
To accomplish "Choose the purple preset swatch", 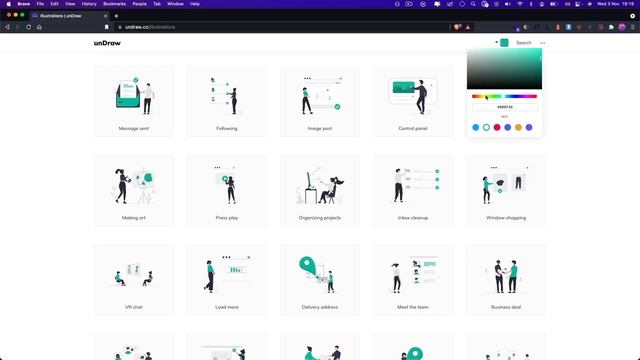I will (529, 127).
